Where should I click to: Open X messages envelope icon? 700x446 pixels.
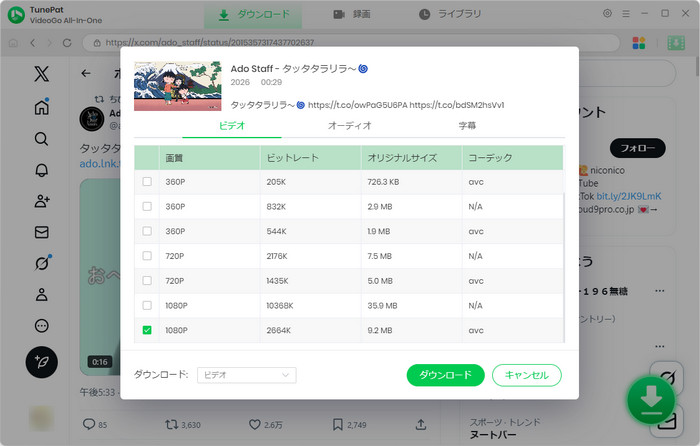click(x=42, y=232)
